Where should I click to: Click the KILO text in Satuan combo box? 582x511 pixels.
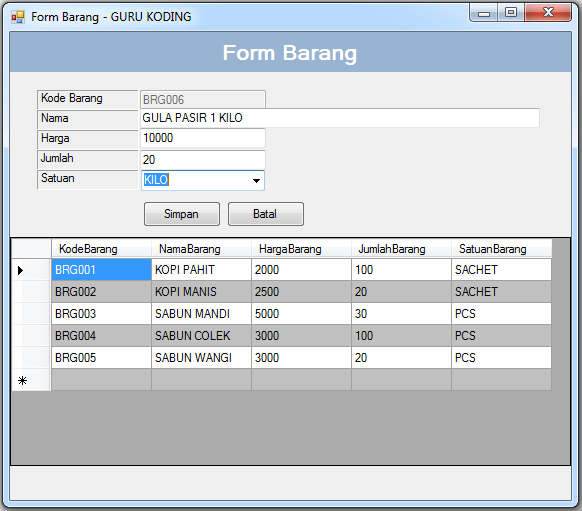156,180
